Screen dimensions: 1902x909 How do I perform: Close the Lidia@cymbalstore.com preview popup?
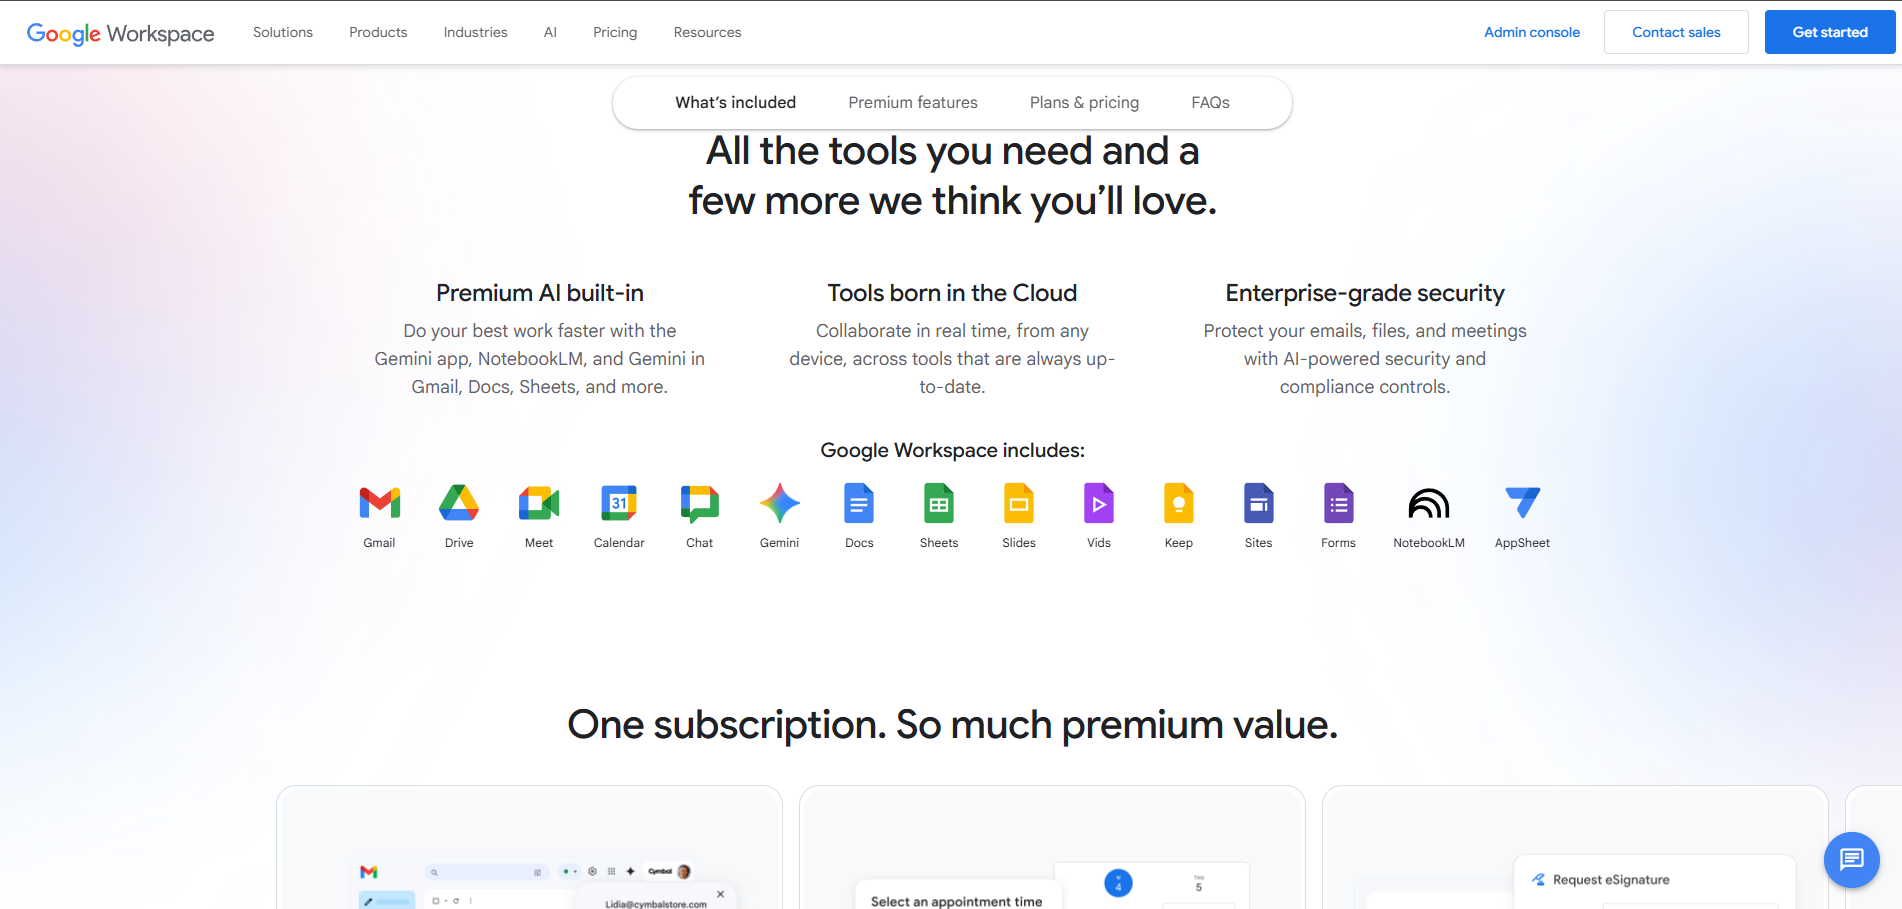720,894
